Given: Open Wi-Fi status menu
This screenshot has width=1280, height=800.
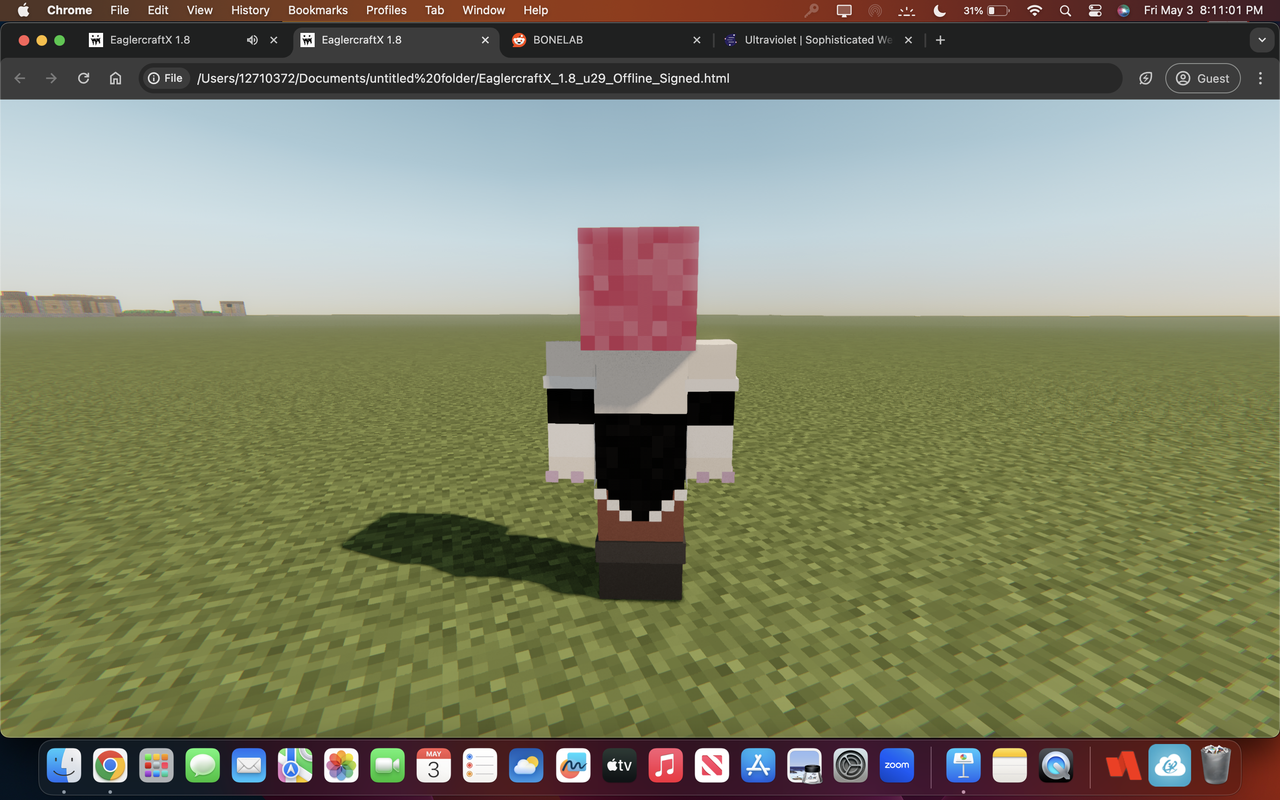Looking at the screenshot, I should 1035,10.
